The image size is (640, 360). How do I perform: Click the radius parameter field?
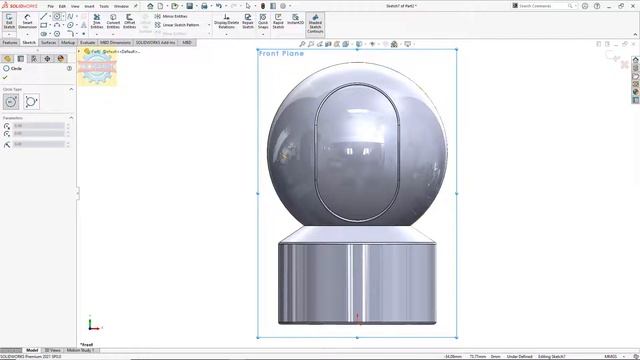[x=39, y=144]
